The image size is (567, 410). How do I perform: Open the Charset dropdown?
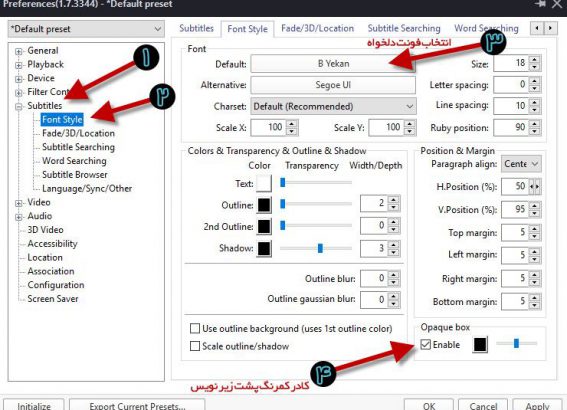pos(333,106)
